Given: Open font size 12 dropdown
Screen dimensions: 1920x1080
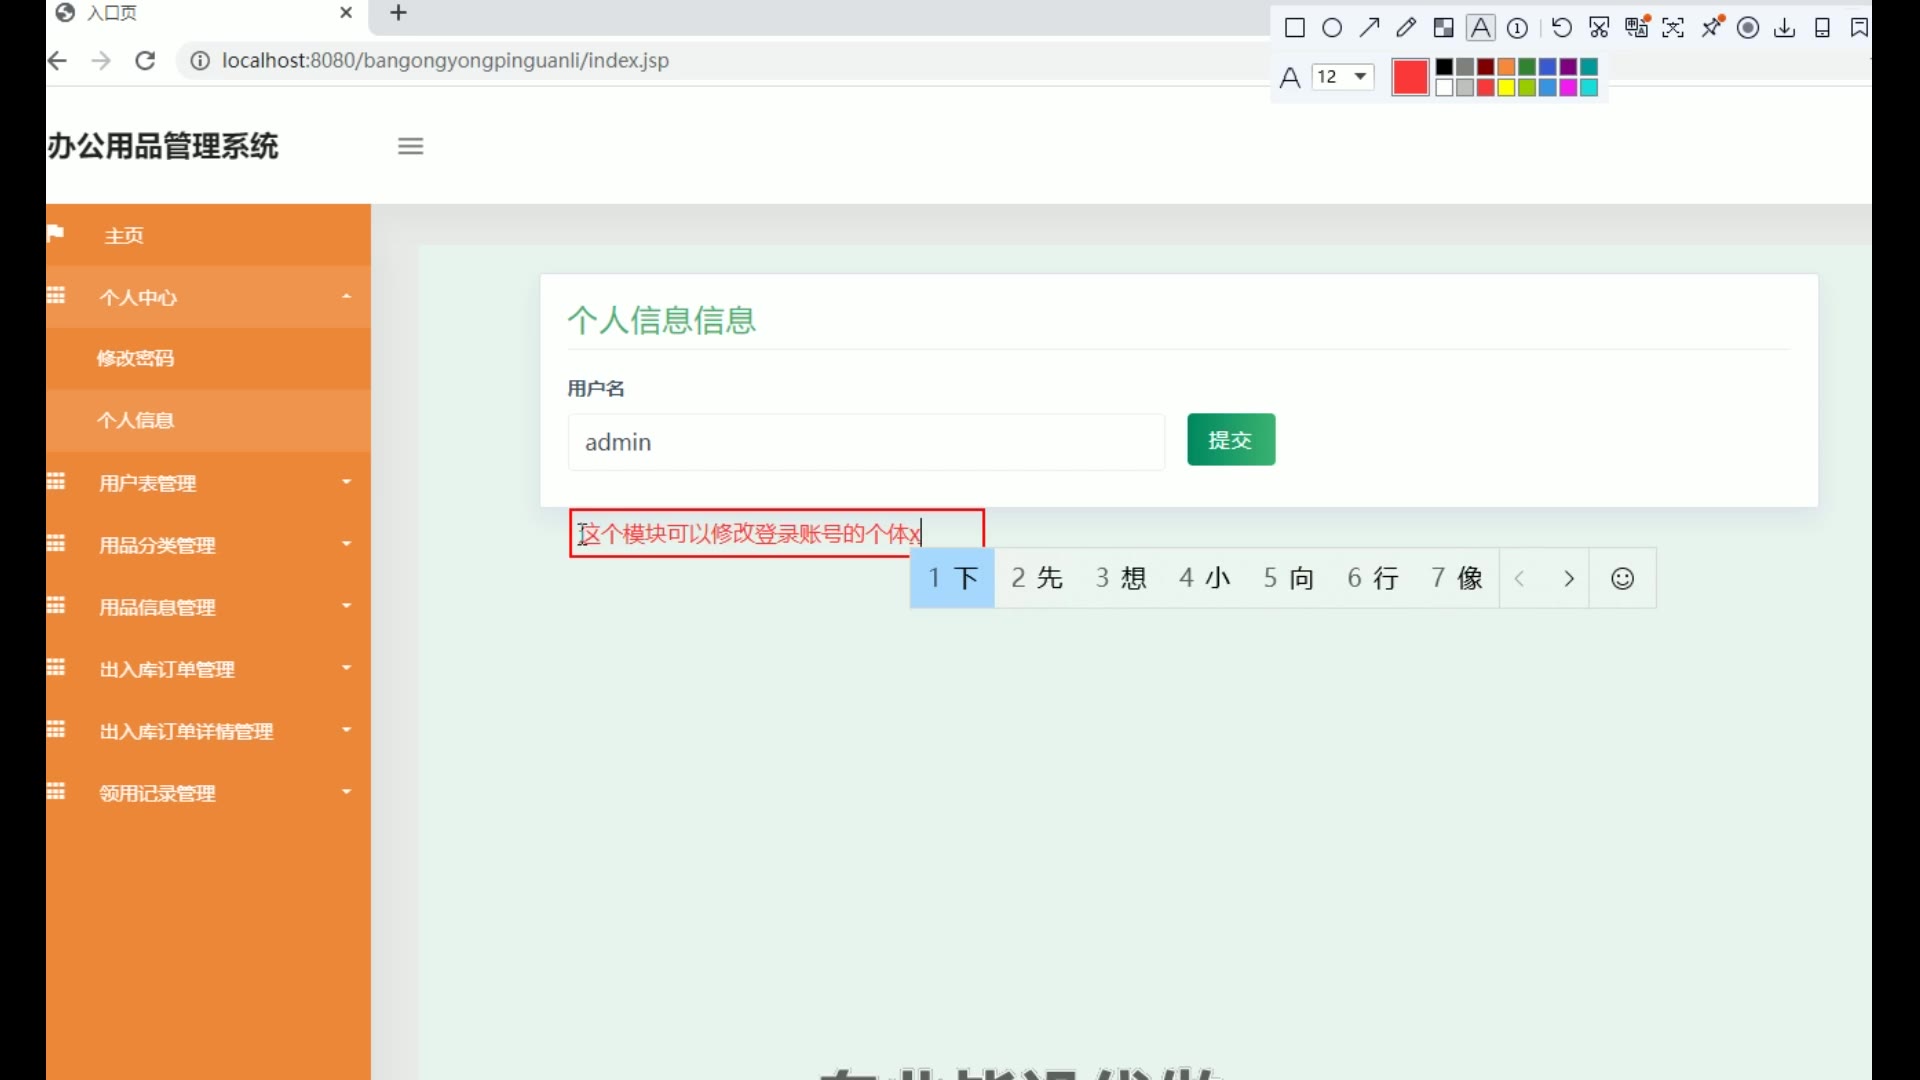Looking at the screenshot, I should [1343, 77].
